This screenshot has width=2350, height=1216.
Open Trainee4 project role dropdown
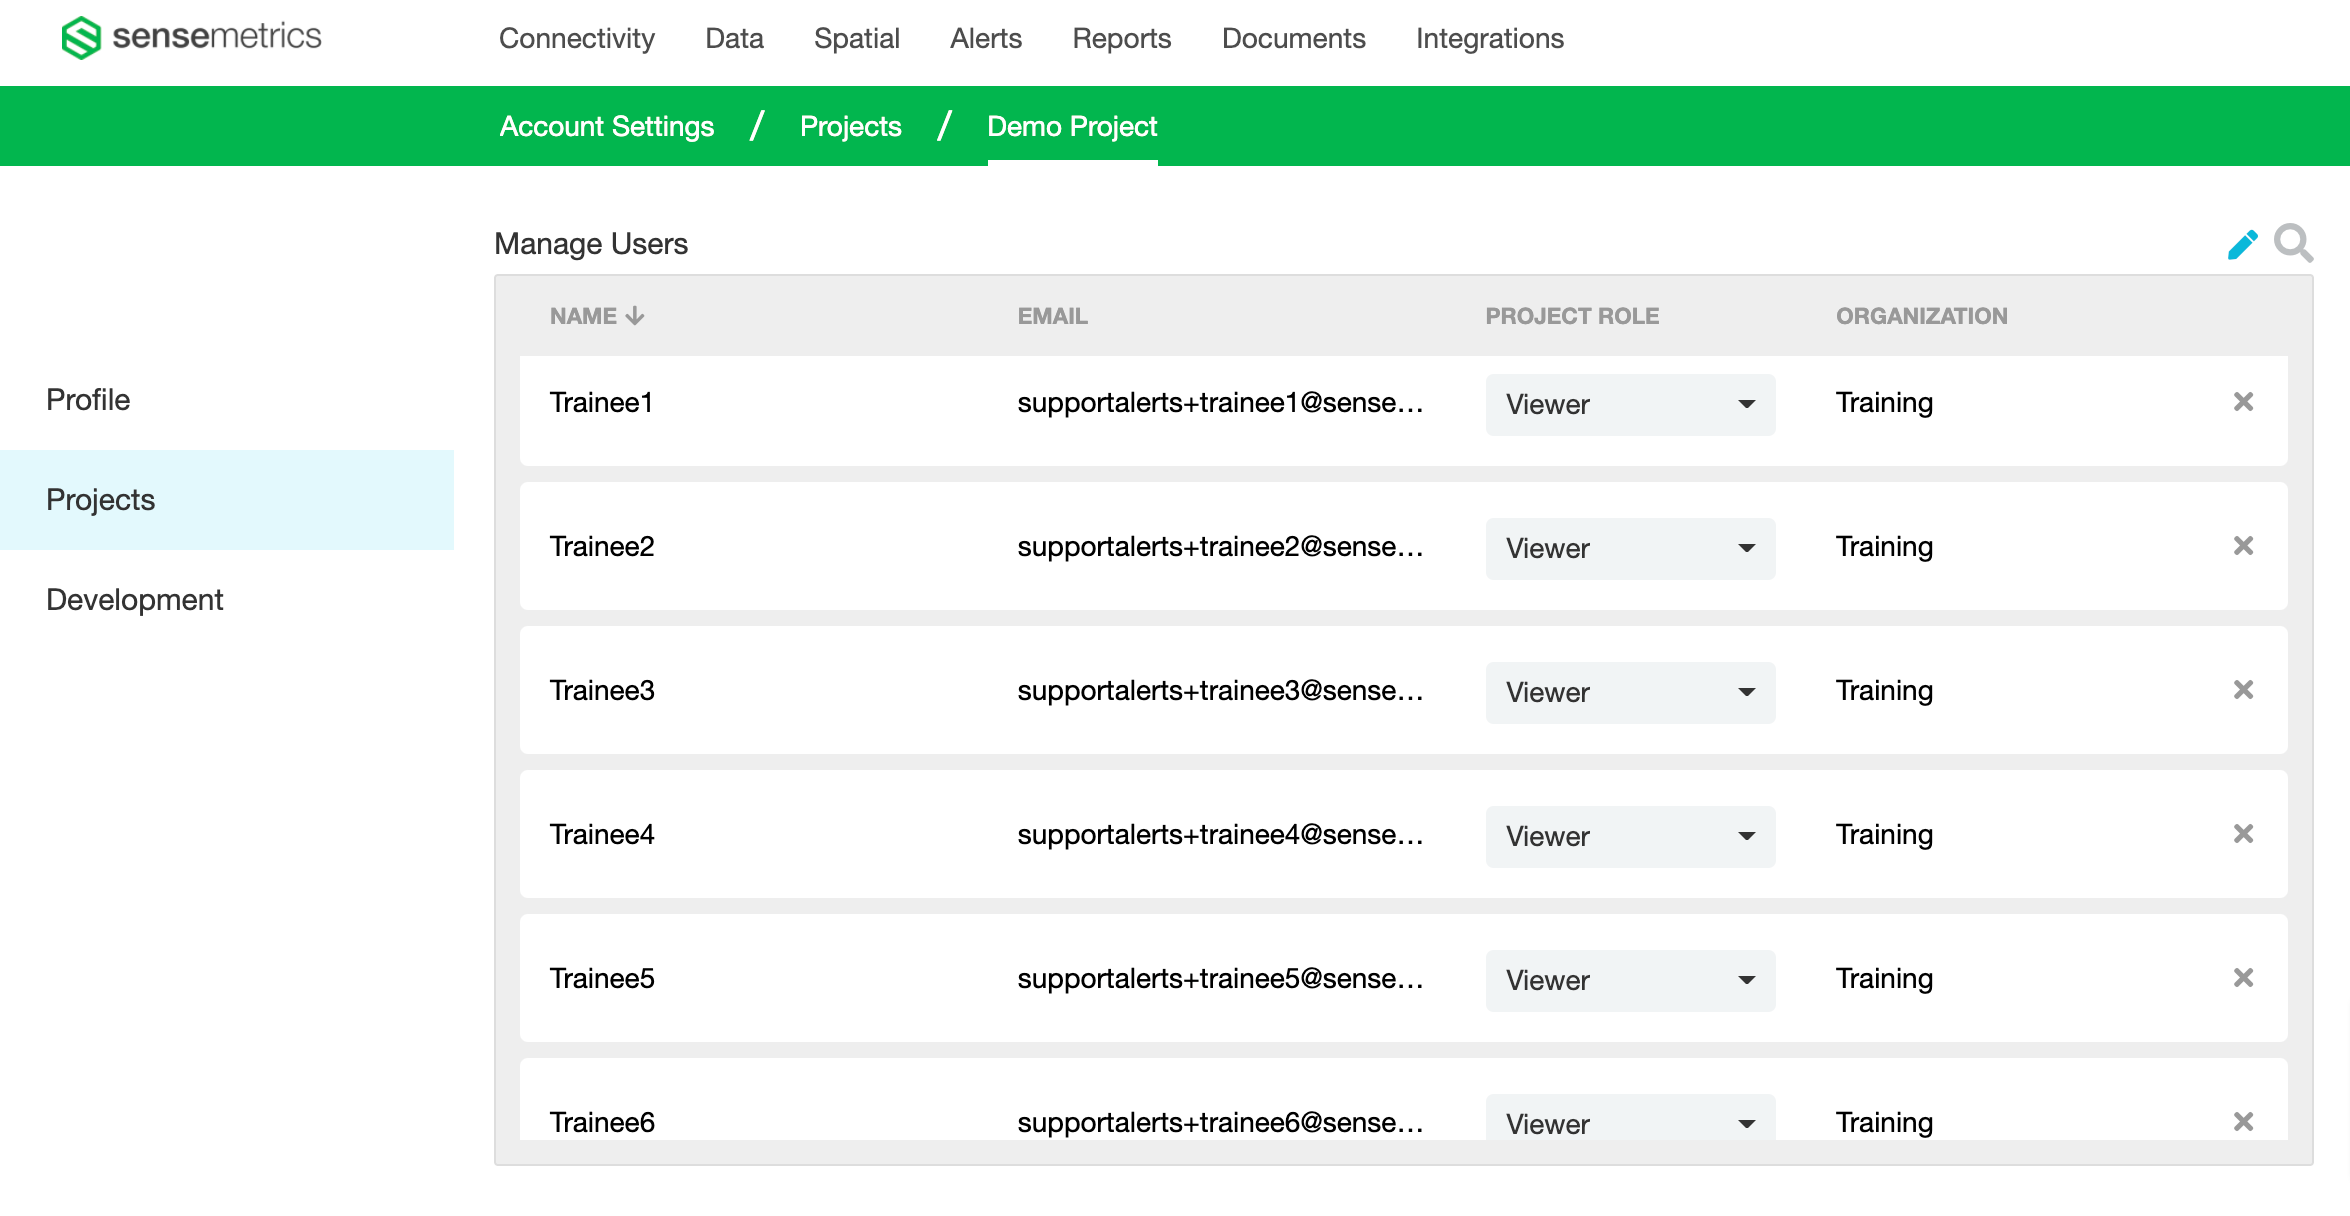1630,836
